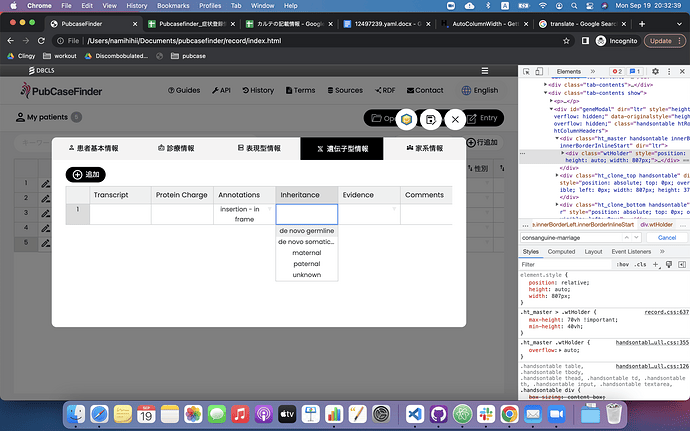Click the Entry button
Screen dimensions: 690x431
(x=482, y=118)
